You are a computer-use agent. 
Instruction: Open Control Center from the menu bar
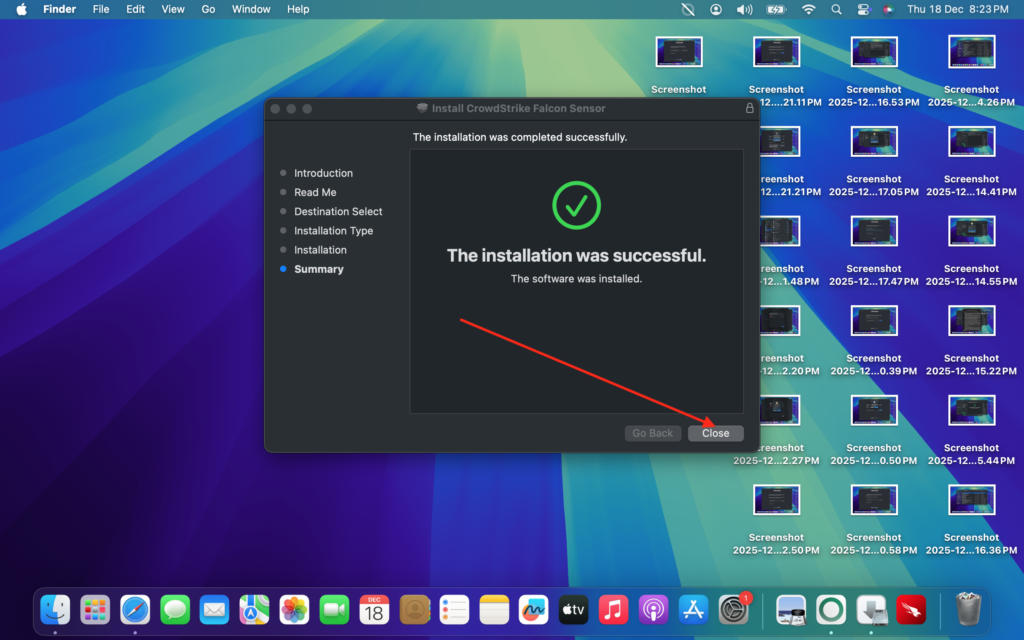[x=863, y=9]
